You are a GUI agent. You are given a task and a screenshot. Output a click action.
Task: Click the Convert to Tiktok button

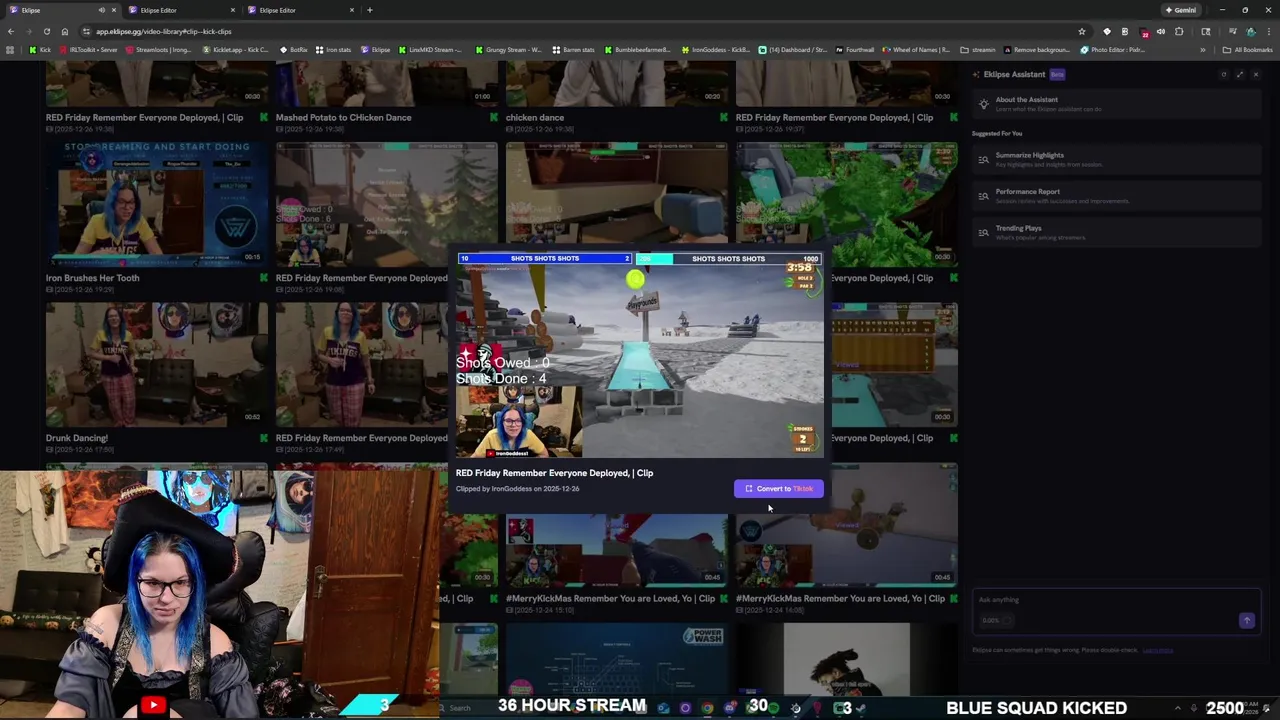click(779, 488)
